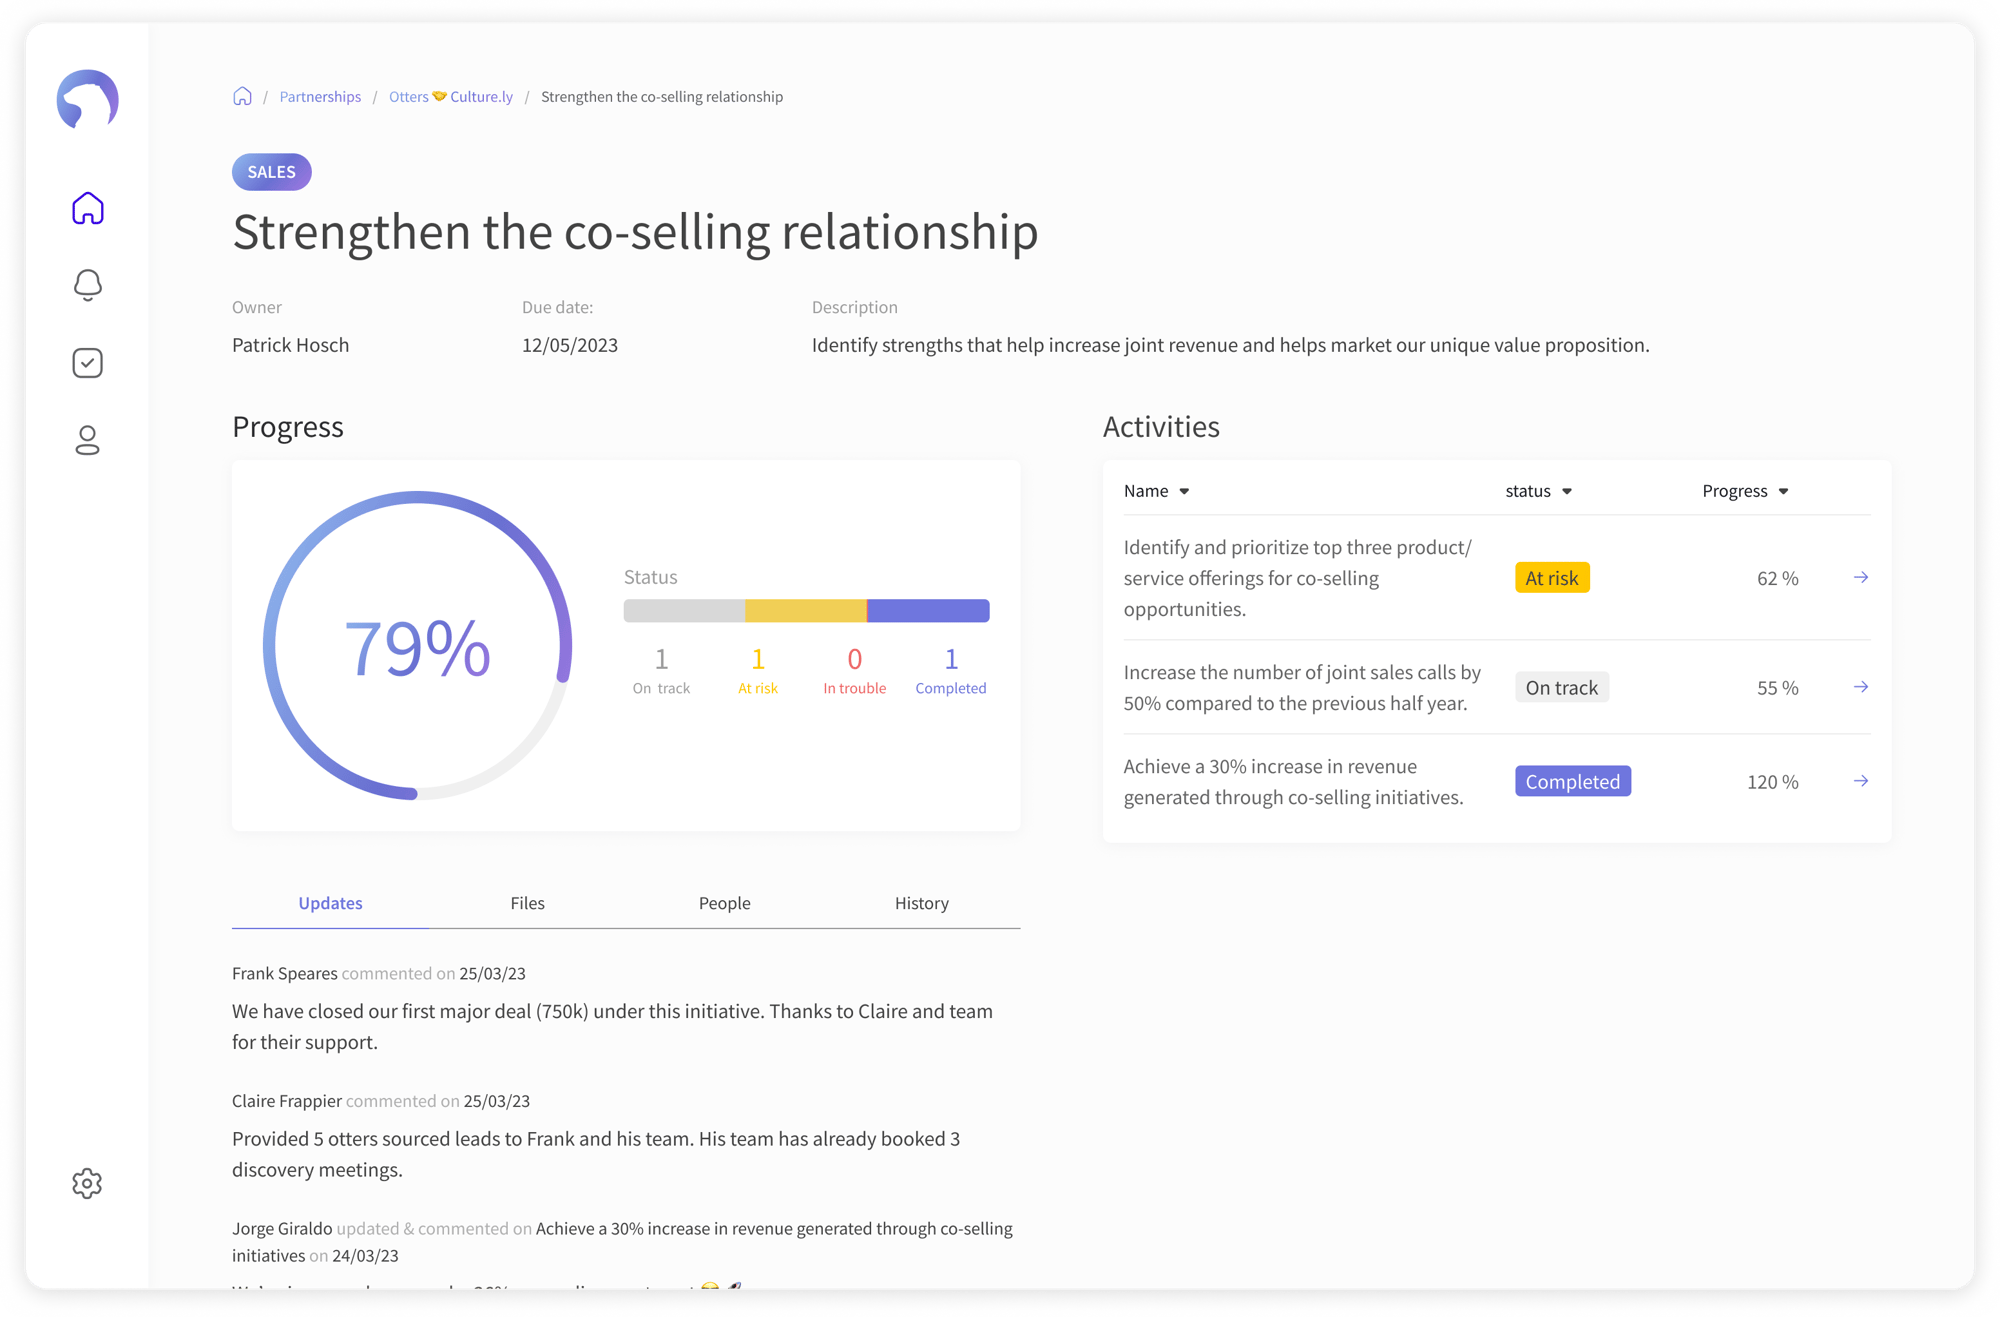
Task: Open the notifications bell icon
Action: 88,285
